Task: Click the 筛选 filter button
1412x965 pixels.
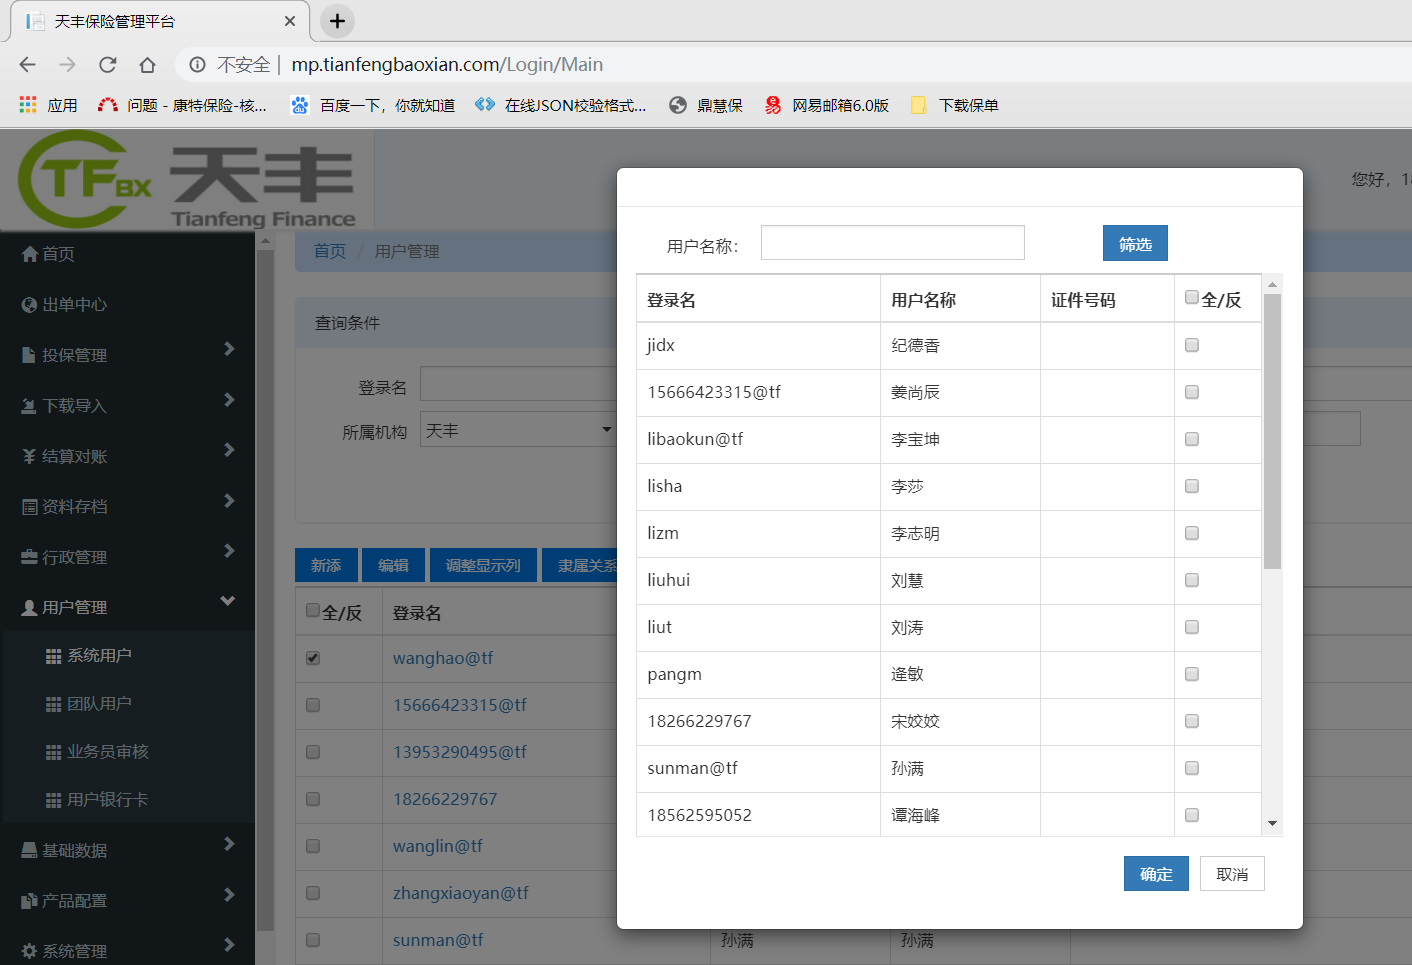Action: [1134, 243]
